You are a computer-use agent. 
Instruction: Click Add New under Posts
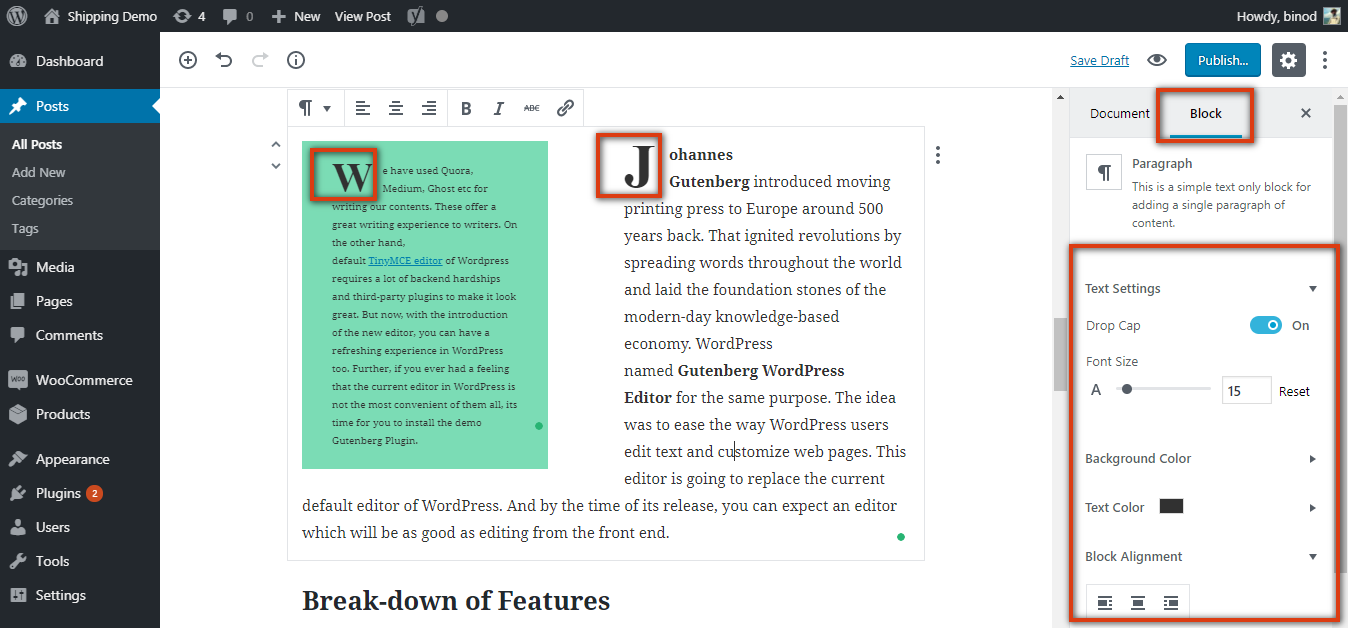coord(39,172)
